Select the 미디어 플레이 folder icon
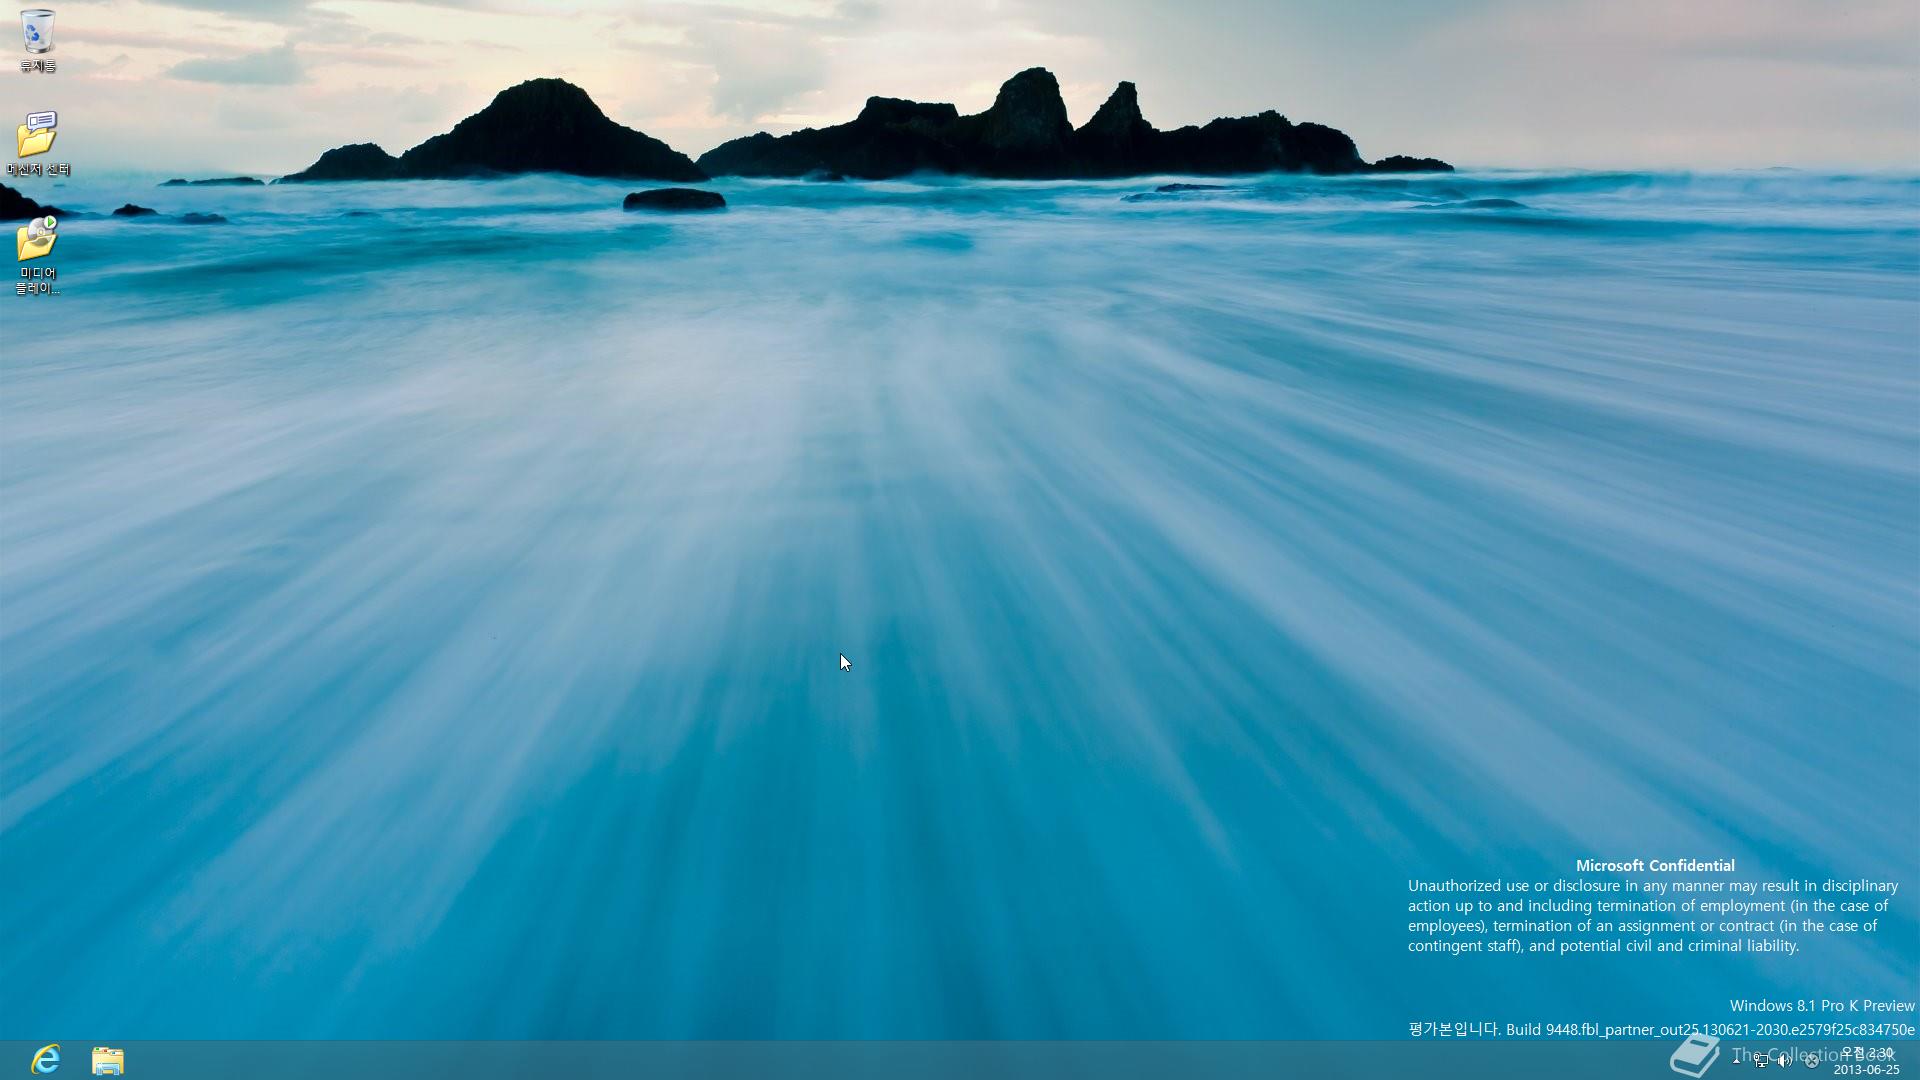 pyautogui.click(x=37, y=239)
